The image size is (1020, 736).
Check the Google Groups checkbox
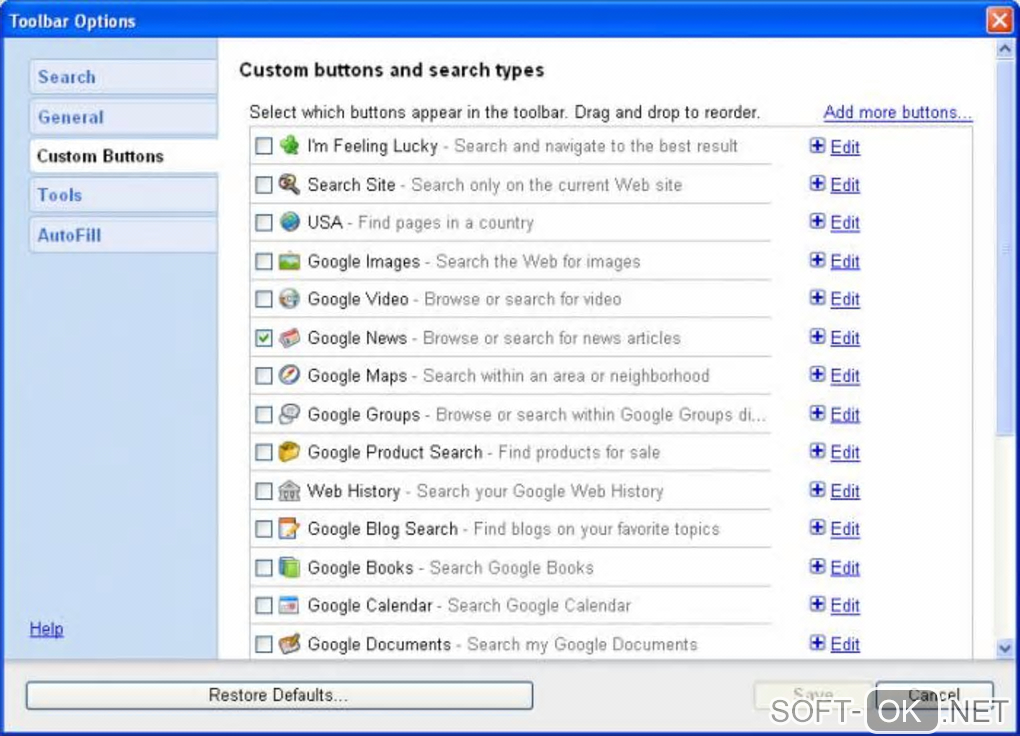pos(263,415)
